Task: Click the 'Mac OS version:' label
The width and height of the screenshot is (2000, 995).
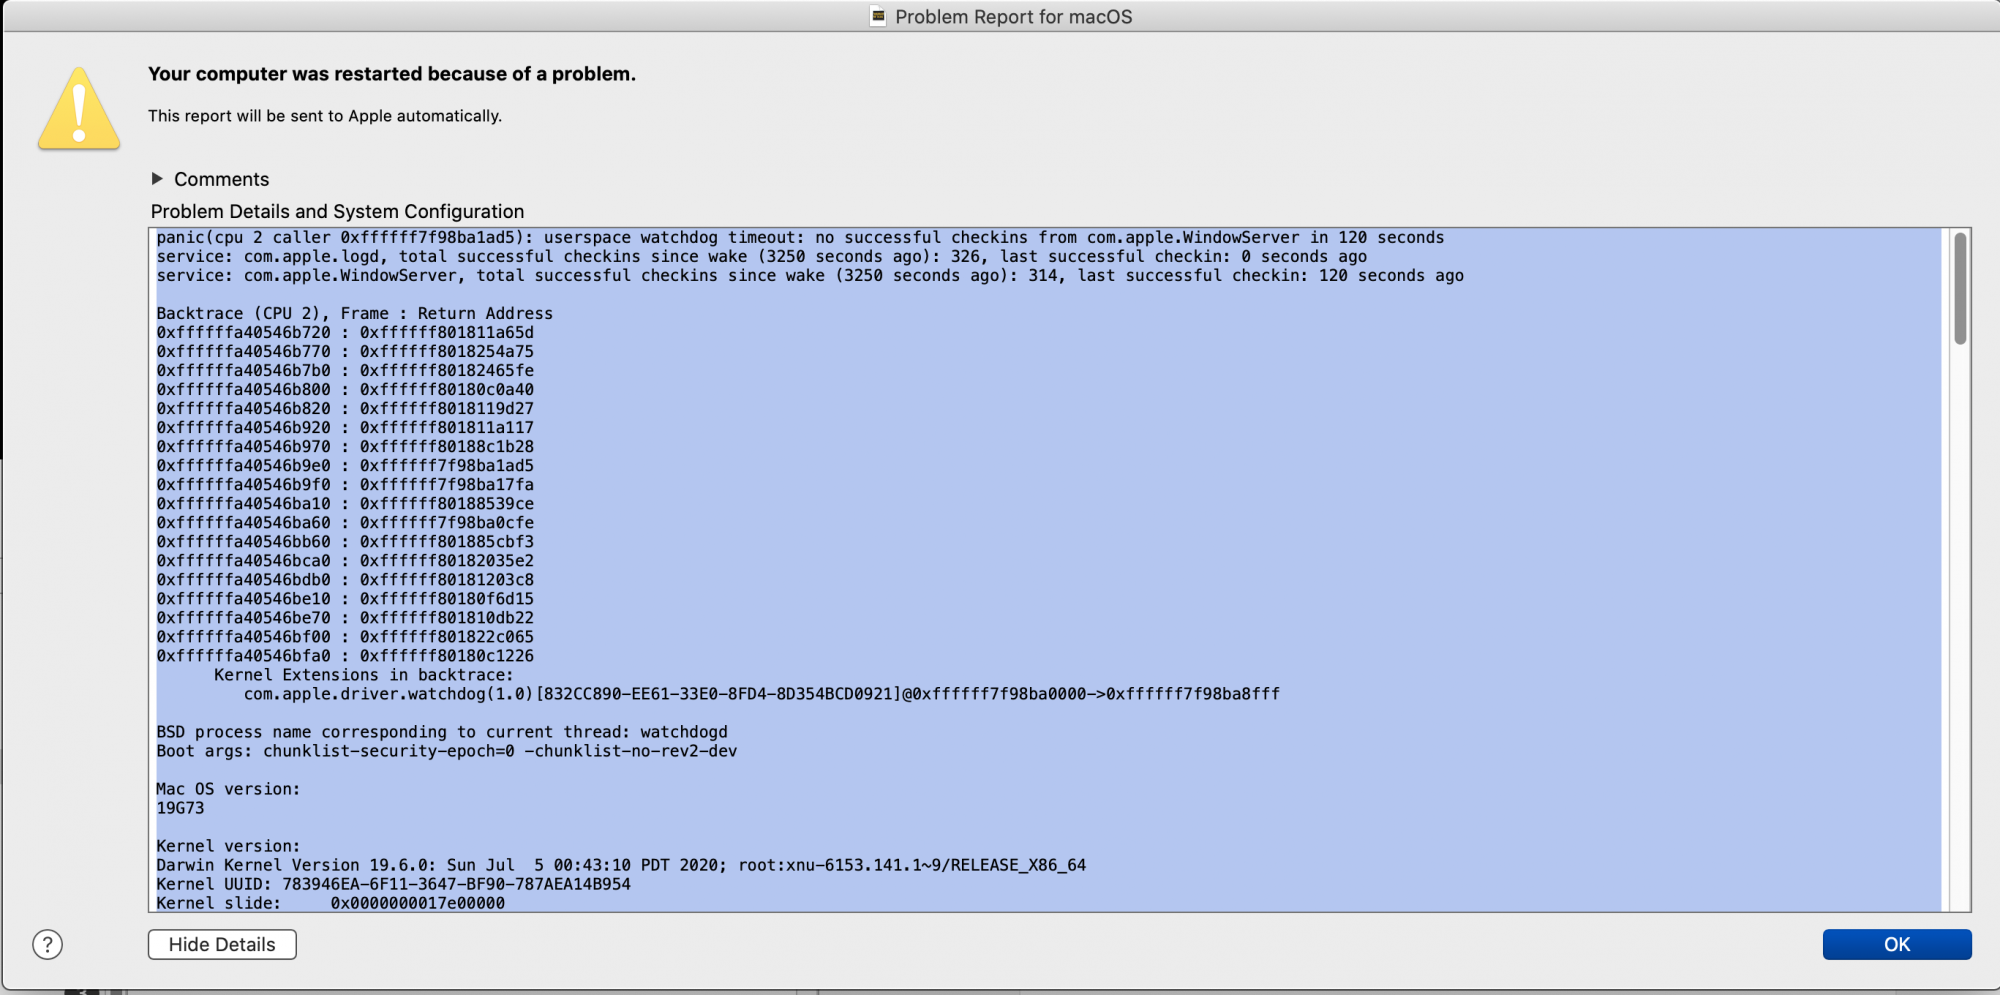Action: pyautogui.click(x=228, y=789)
